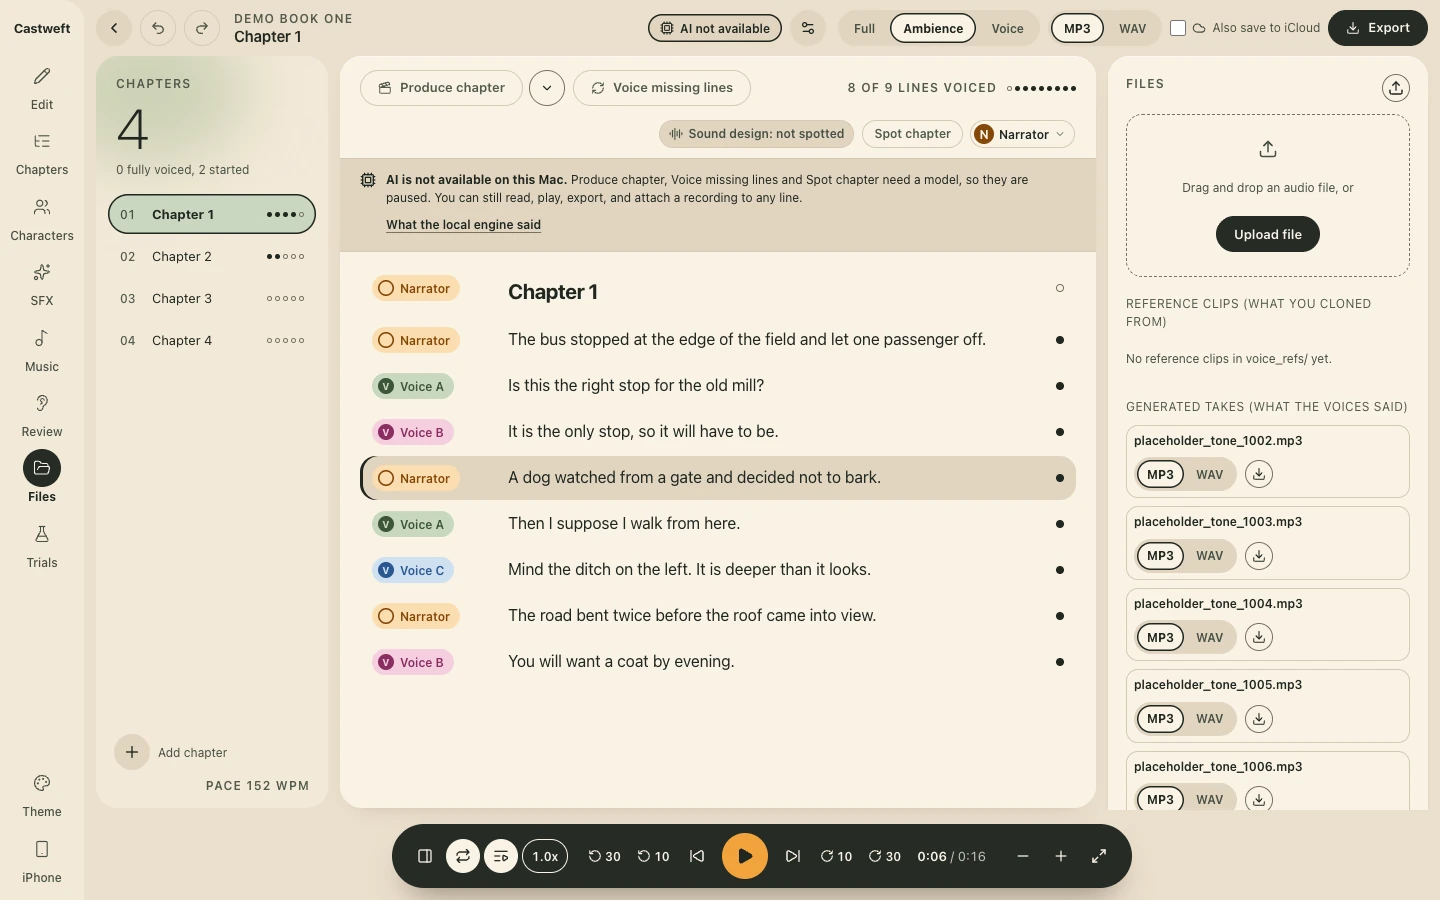Change the 1.0x playback speed
Screen dimensions: 1440x900
(545, 856)
